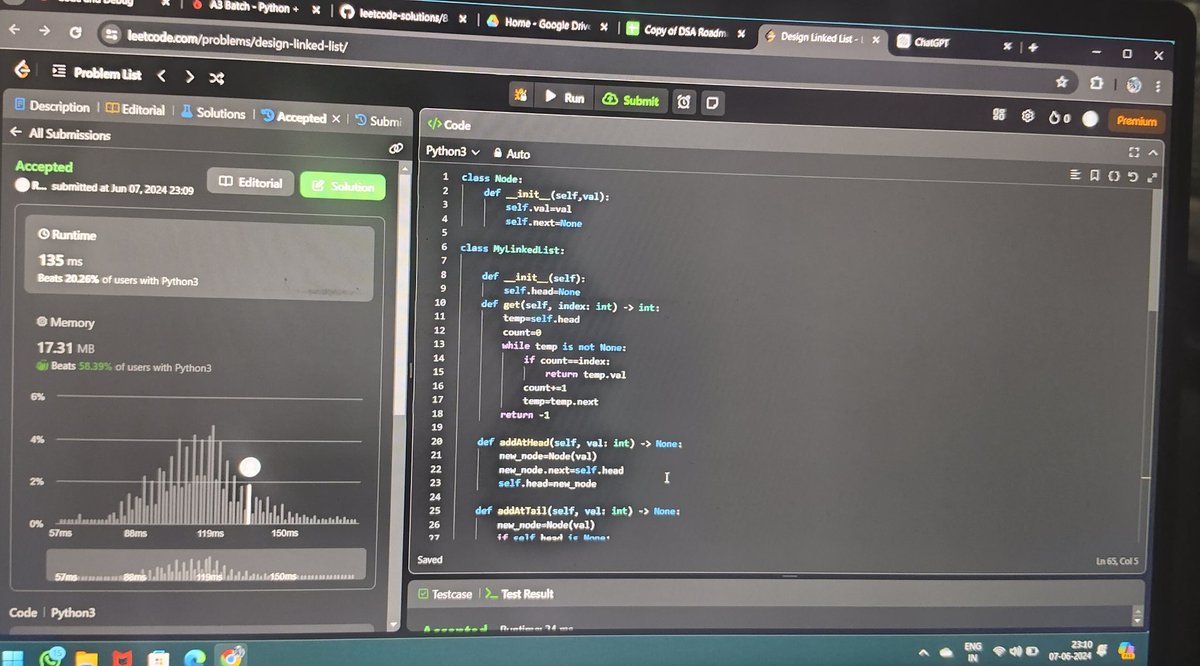Format code lines icon in editor

[1075, 175]
